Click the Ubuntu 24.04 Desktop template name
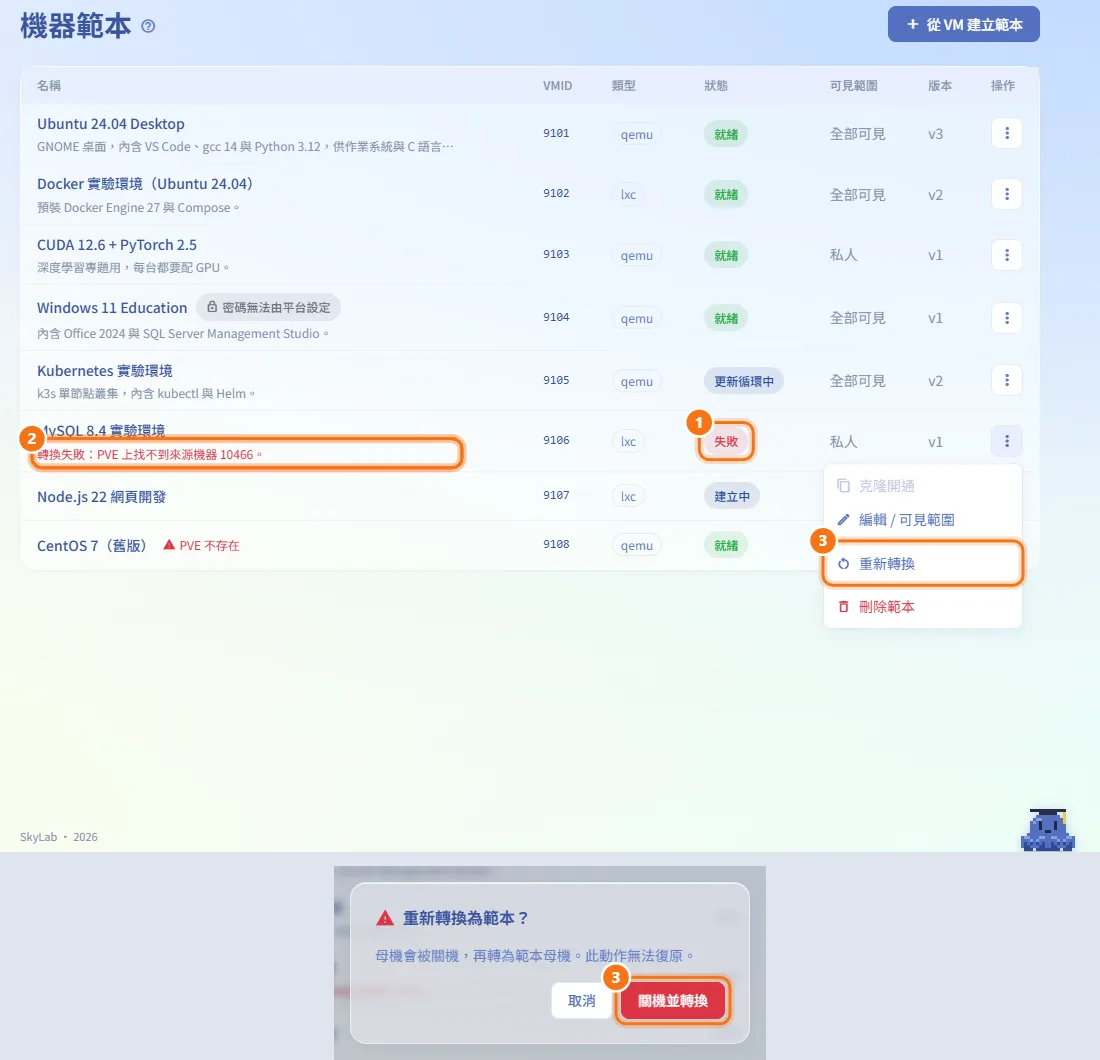 tap(111, 123)
